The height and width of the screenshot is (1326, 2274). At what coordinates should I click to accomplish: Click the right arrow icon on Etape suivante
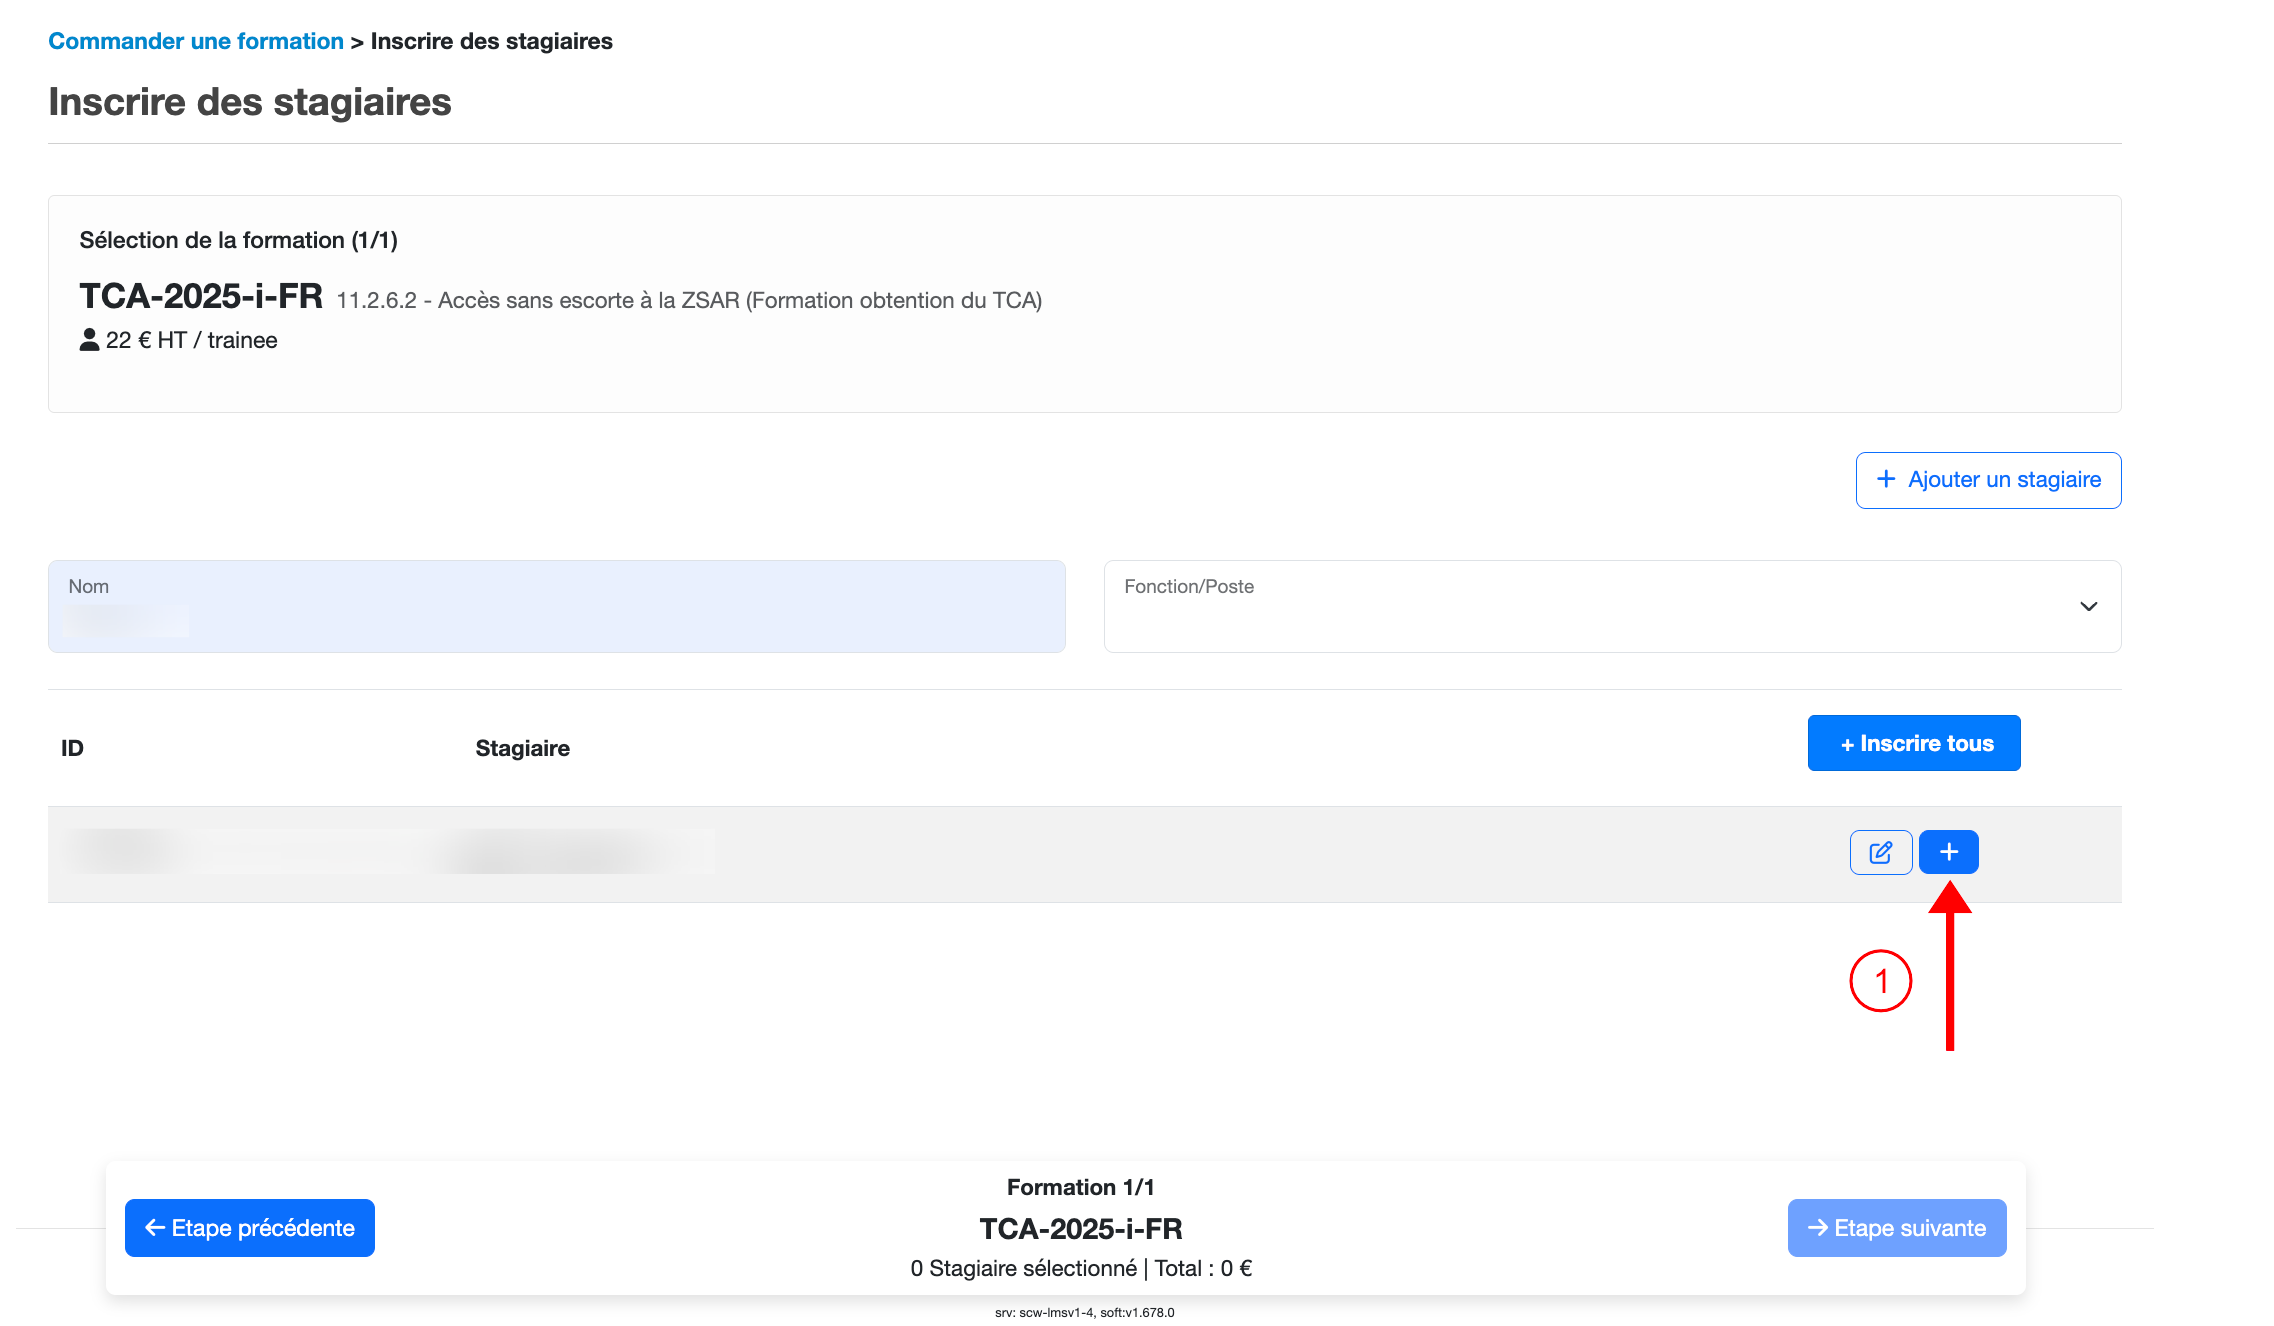pyautogui.click(x=1818, y=1228)
